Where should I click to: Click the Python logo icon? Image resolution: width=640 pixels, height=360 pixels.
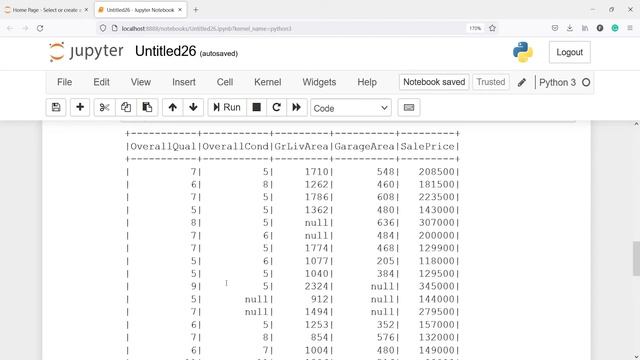tap(523, 52)
